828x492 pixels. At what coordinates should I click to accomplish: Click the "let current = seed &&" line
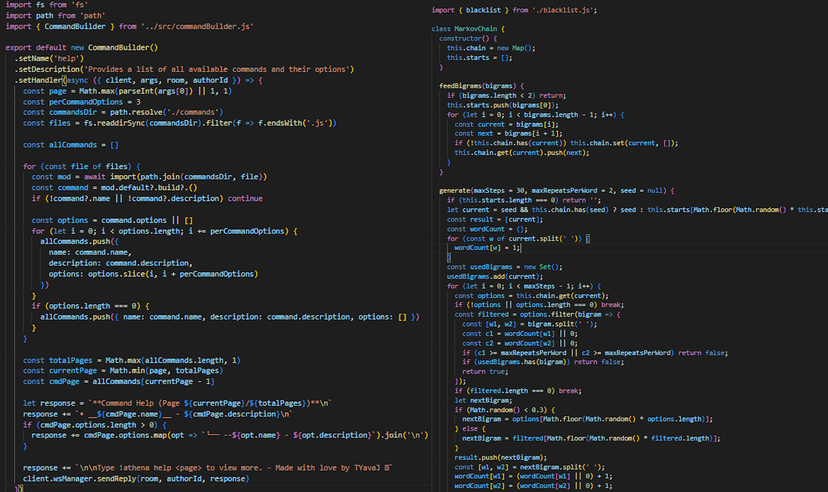(x=637, y=210)
